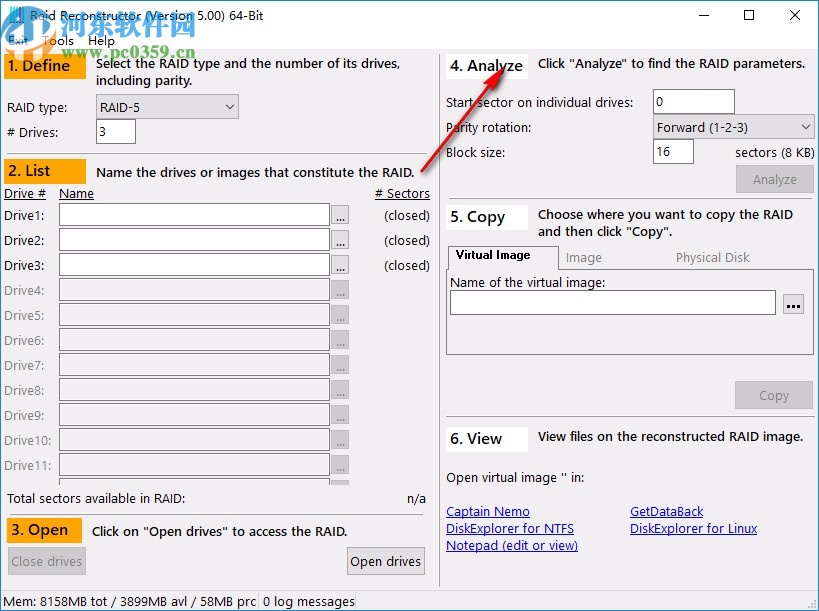Open the Tools menu
Screen dimensions: 819x611
pos(58,41)
